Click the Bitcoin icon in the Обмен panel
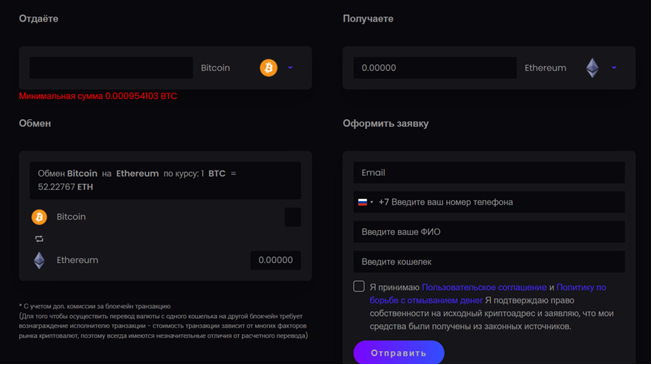Image resolution: width=652 pixels, height=365 pixels. pyautogui.click(x=39, y=217)
